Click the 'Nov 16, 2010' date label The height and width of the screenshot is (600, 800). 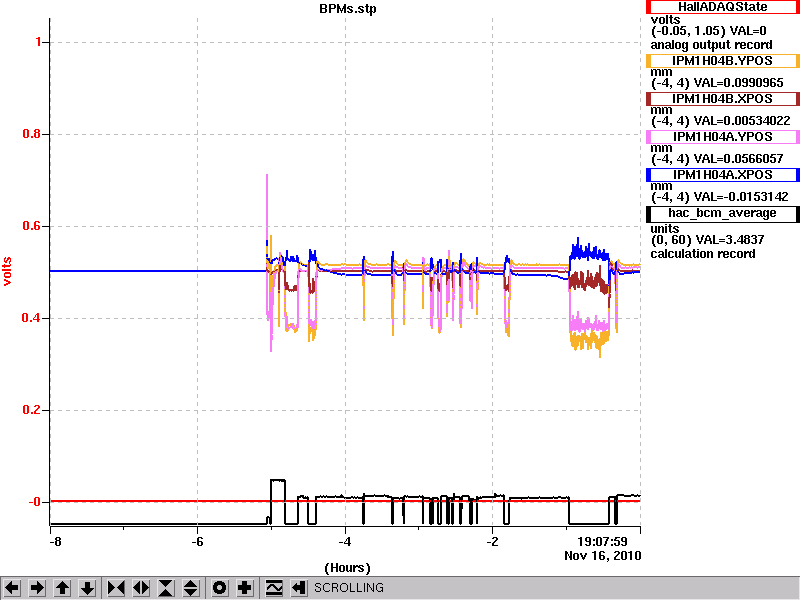[603, 556]
